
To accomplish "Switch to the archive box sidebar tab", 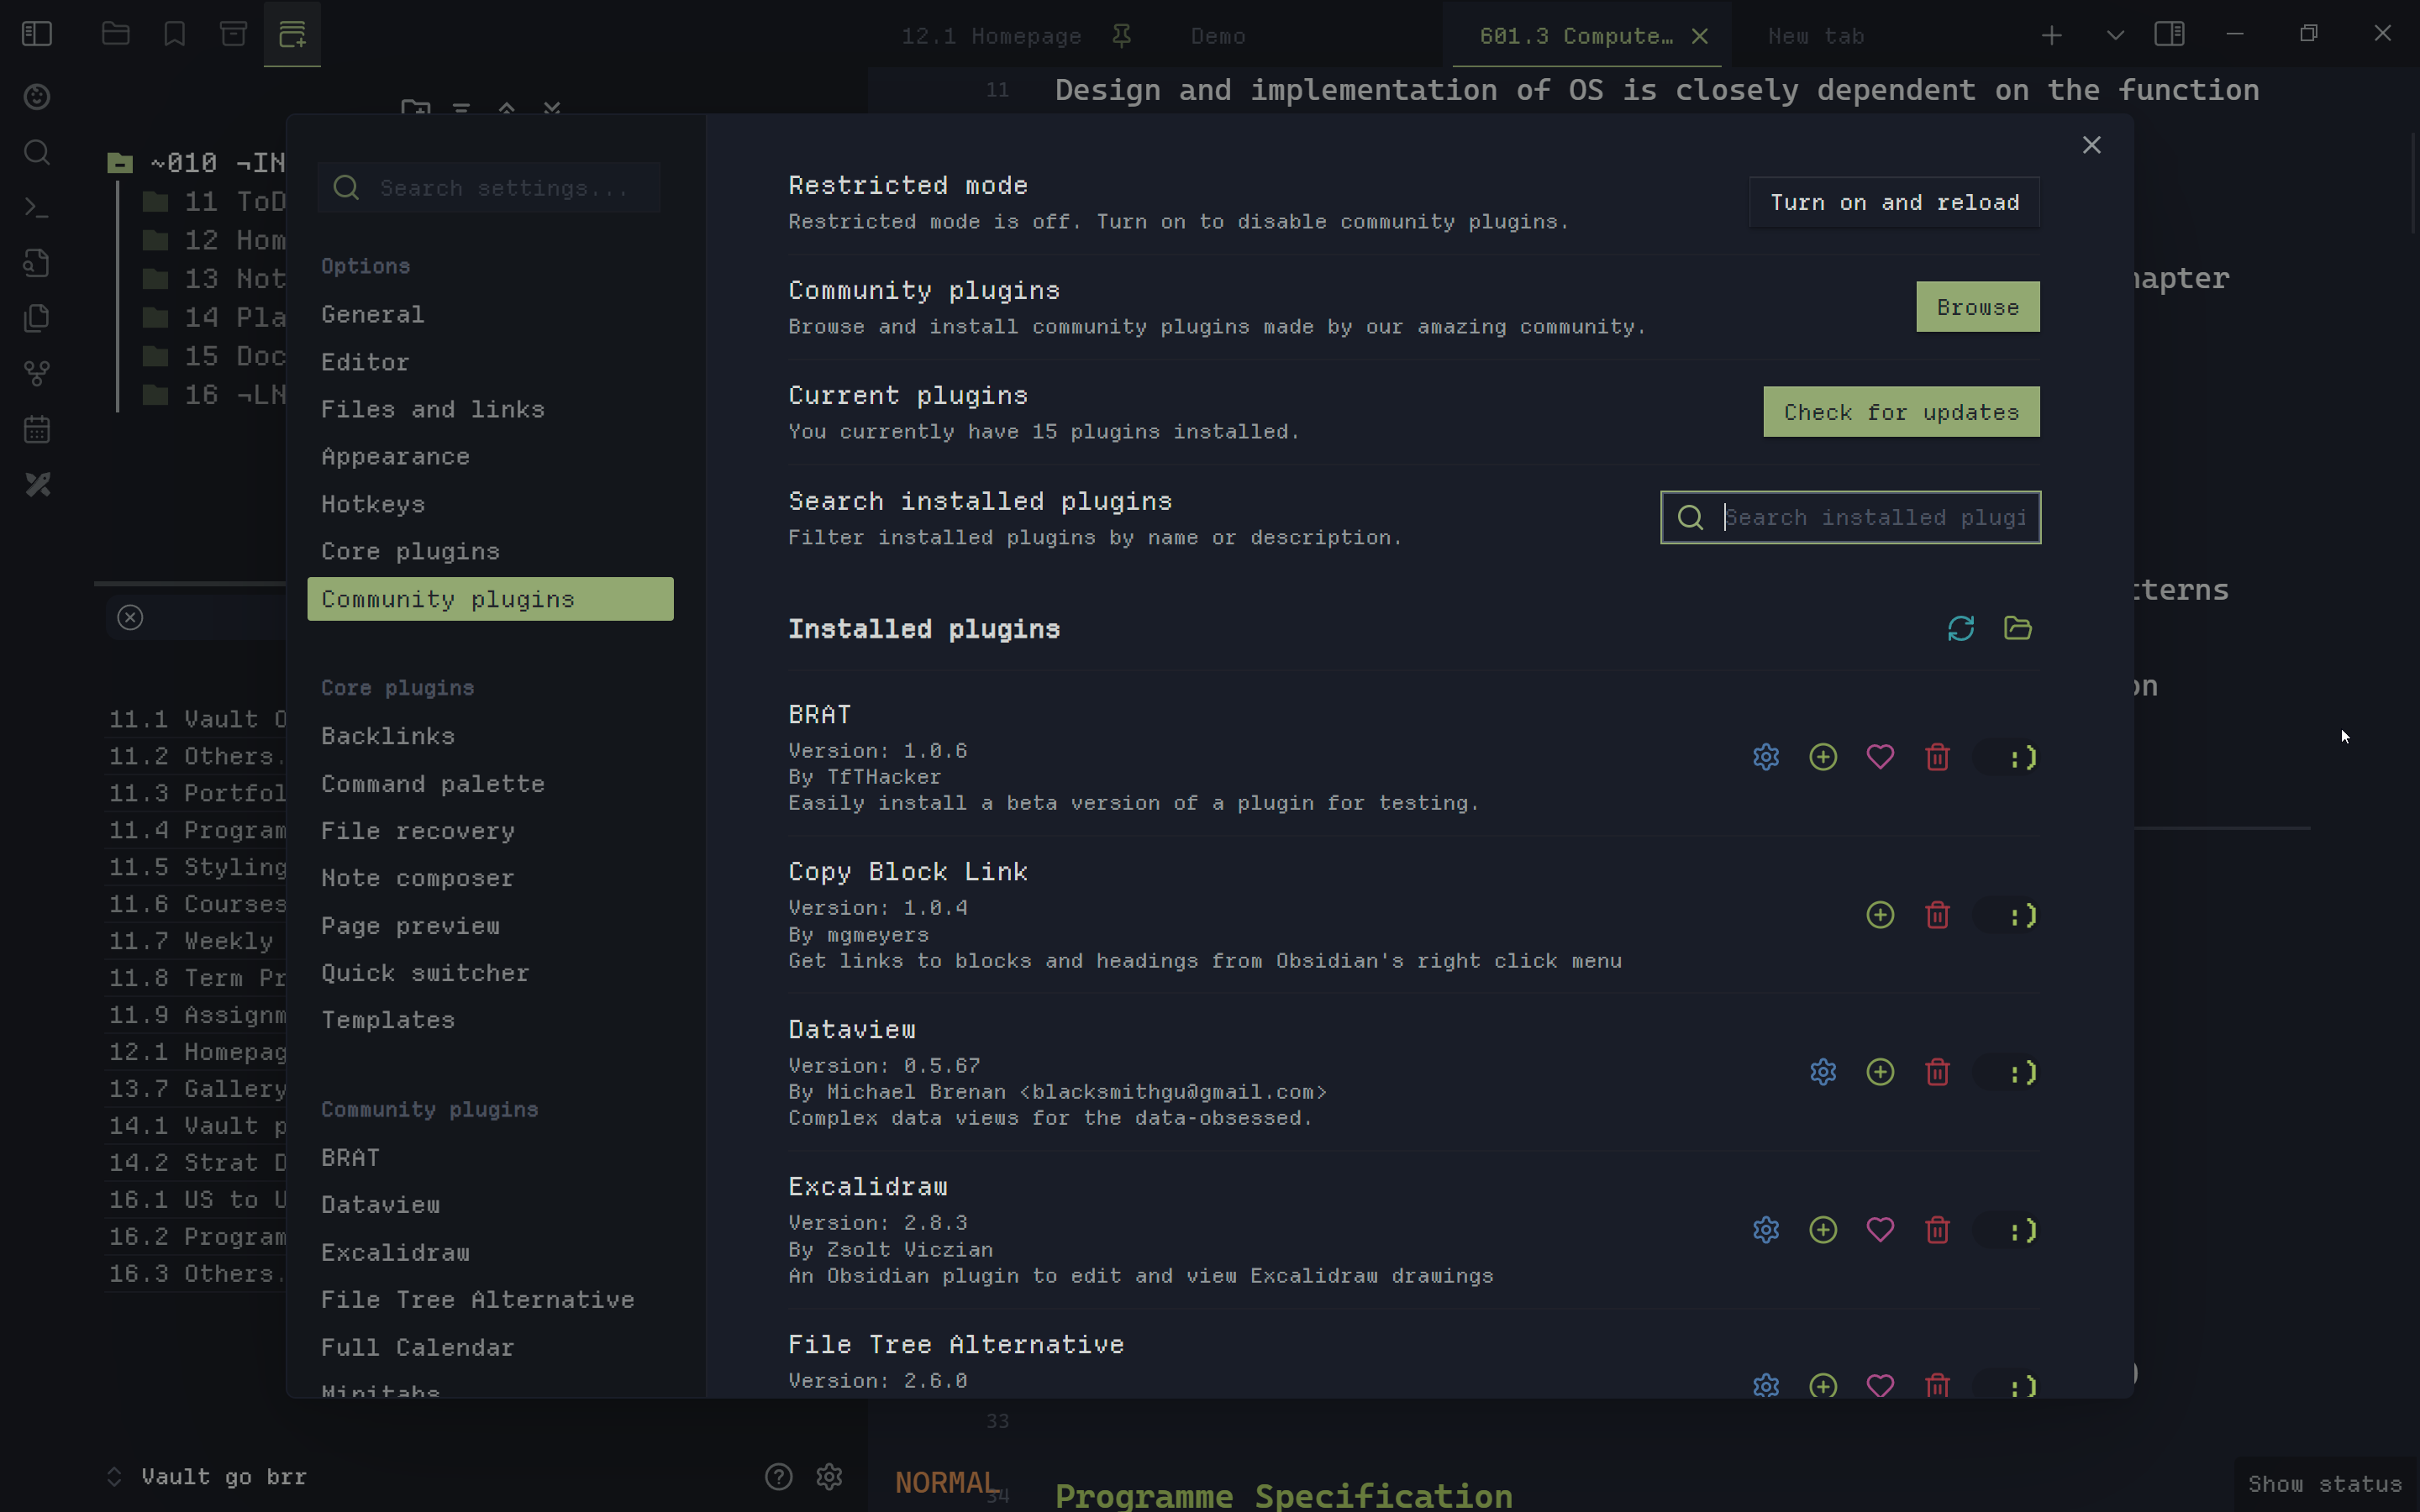I will pos(233,34).
